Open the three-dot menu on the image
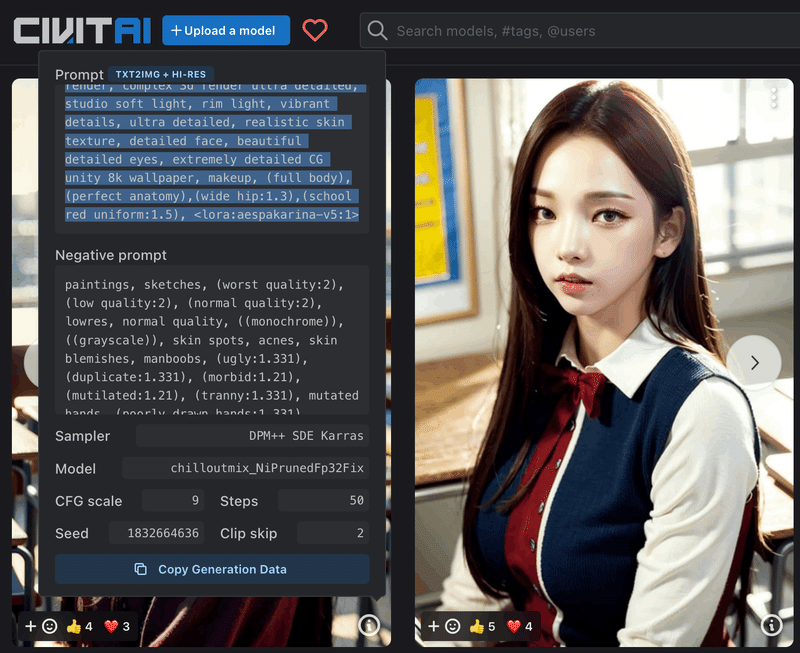Screen dimensions: 800x653 [775, 97]
